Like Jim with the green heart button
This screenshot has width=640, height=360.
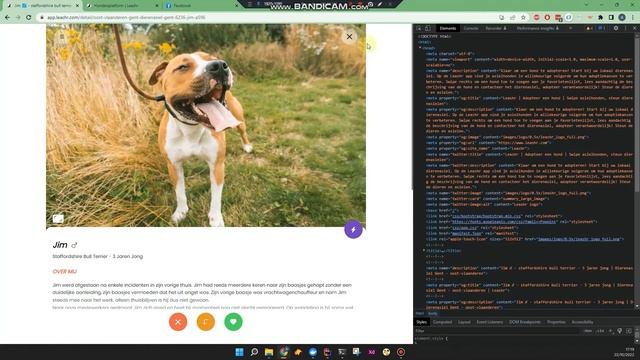(233, 322)
